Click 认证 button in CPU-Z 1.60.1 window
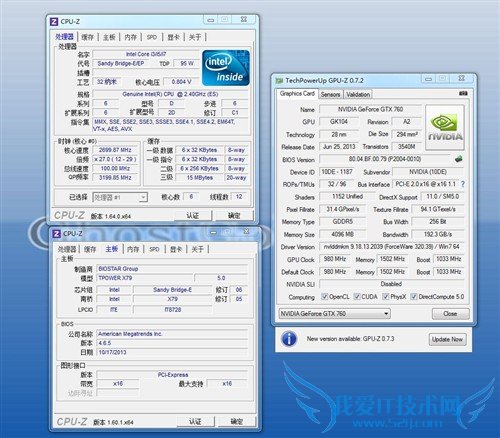 [x=195, y=422]
